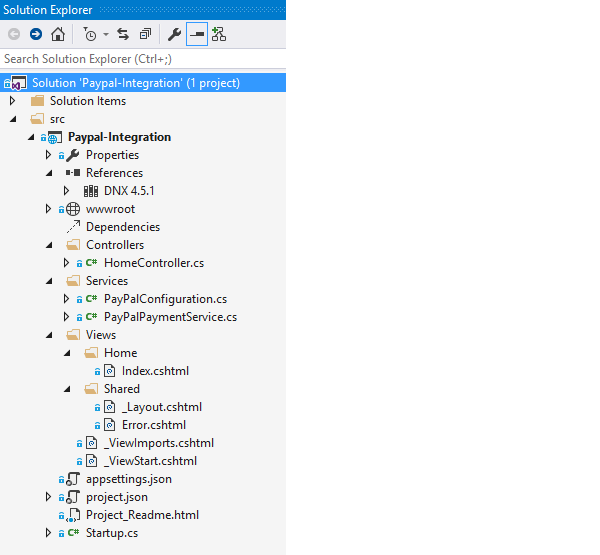Collapse the src folder
This screenshot has width=600, height=555.
pyautogui.click(x=13, y=119)
